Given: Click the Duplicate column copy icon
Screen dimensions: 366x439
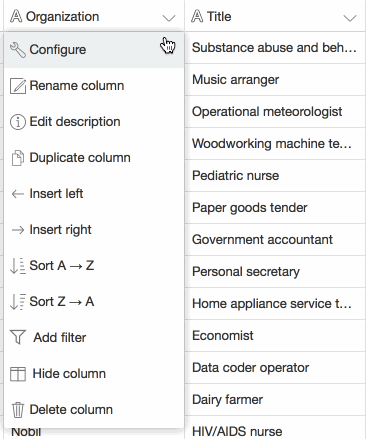Looking at the screenshot, I should coord(18,158).
